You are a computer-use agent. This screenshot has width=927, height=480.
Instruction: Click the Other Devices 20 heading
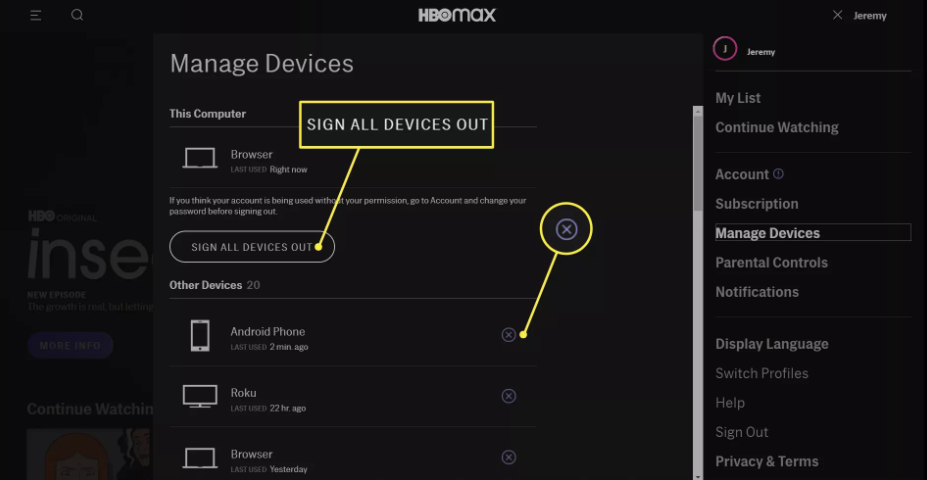pos(215,285)
